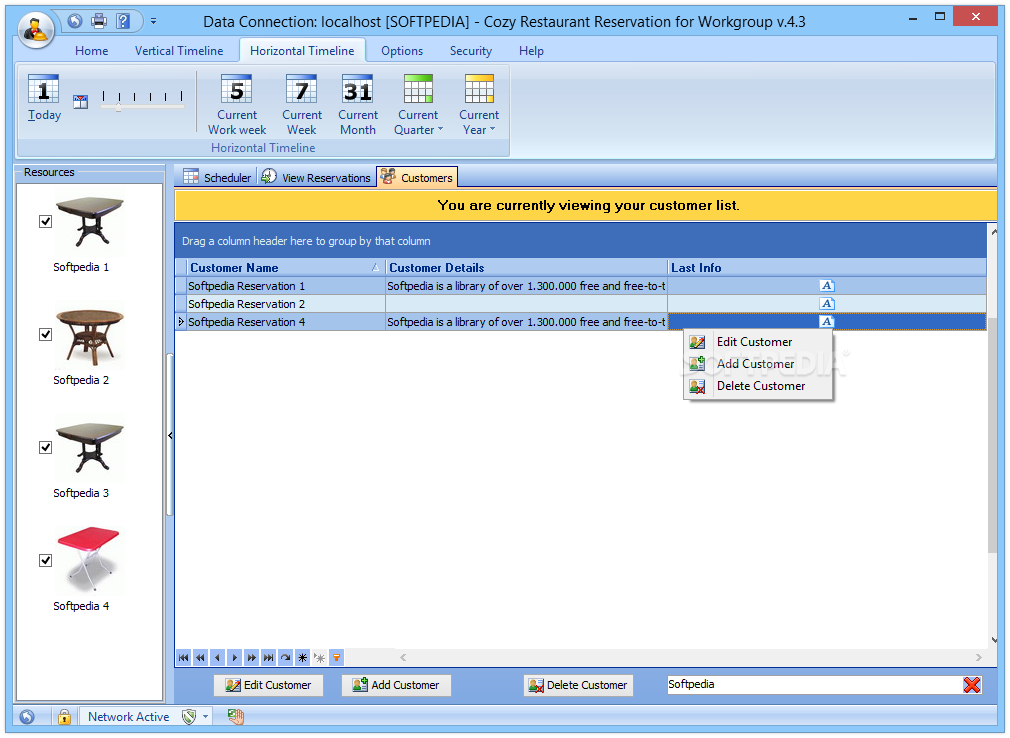Image resolution: width=1010 pixels, height=738 pixels.
Task: Open help with the question mark icon
Action: pyautogui.click(x=122, y=21)
